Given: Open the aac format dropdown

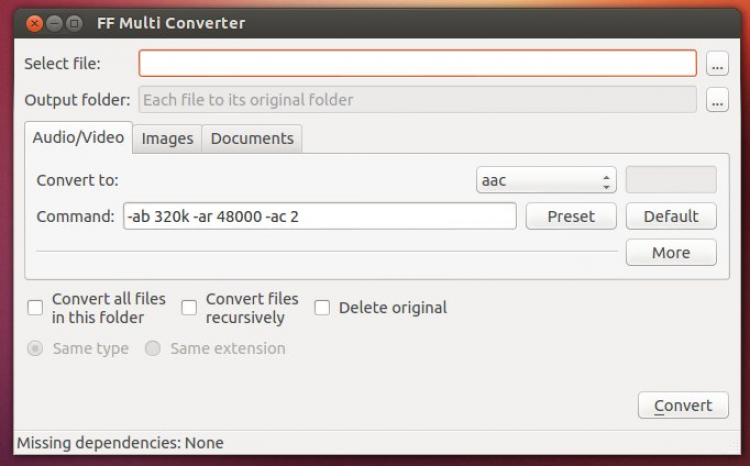Looking at the screenshot, I should [x=545, y=181].
